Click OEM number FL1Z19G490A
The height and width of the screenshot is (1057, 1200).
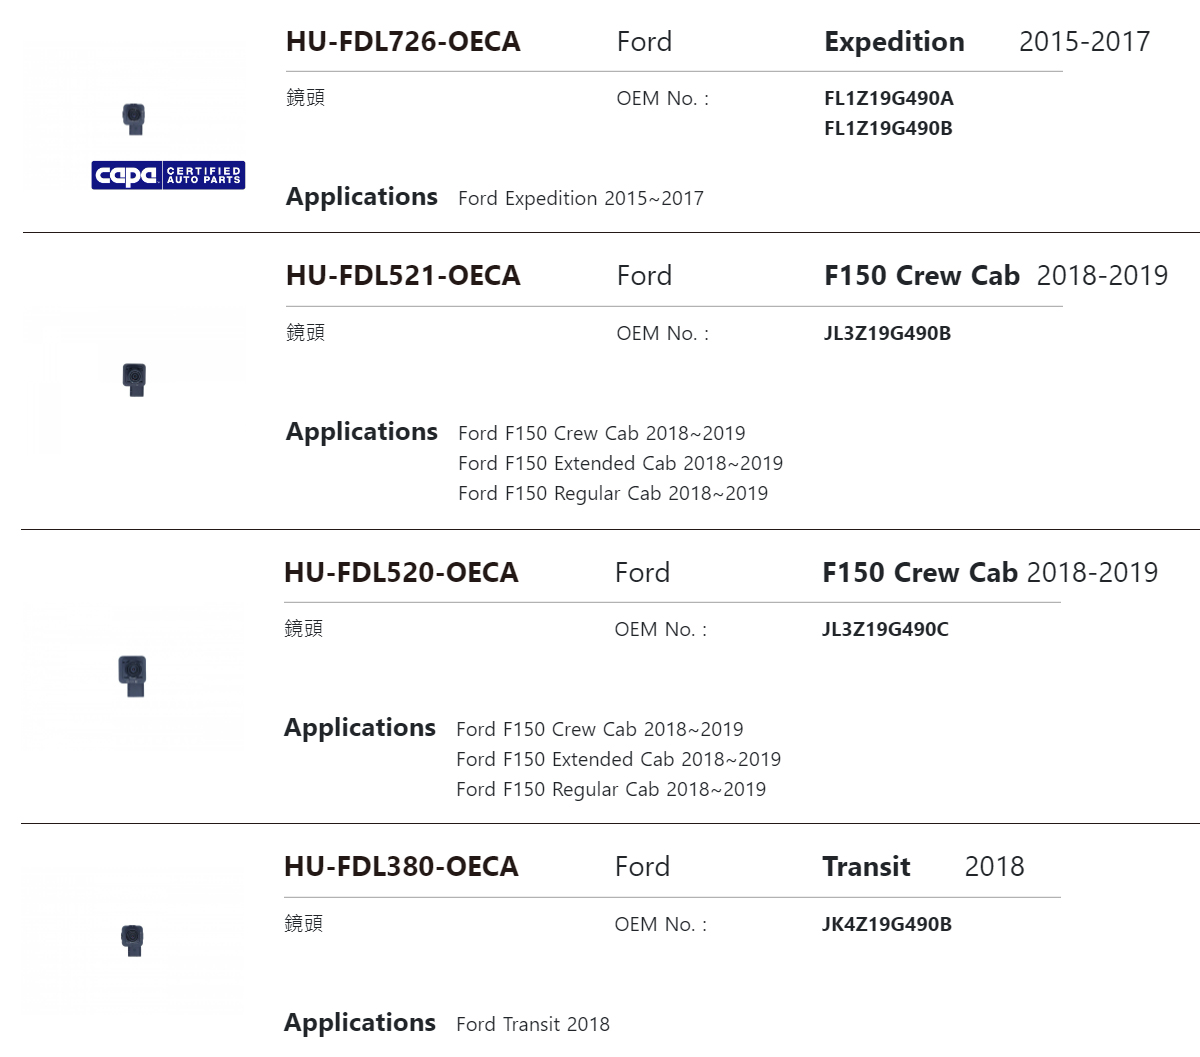889,98
